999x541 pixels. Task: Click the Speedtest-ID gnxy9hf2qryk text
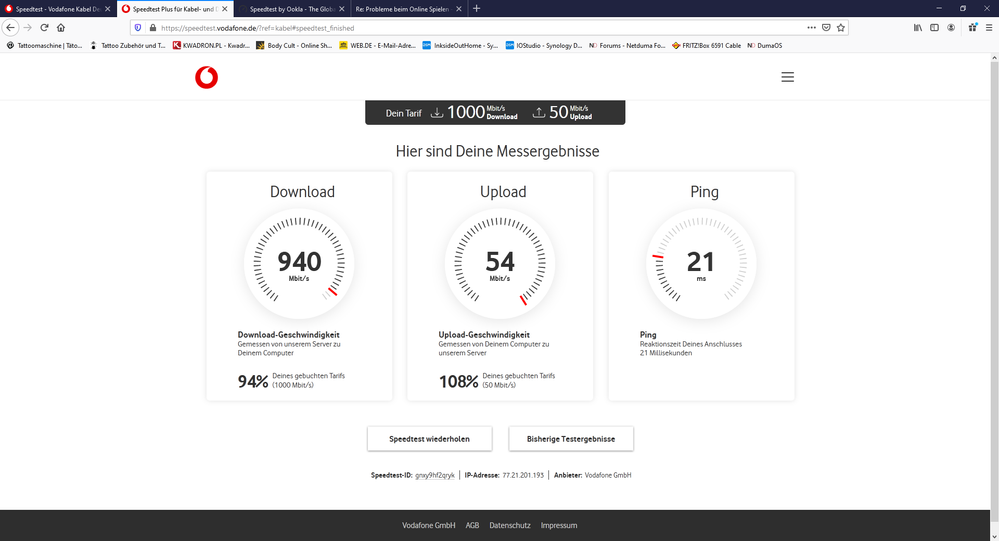point(413,475)
